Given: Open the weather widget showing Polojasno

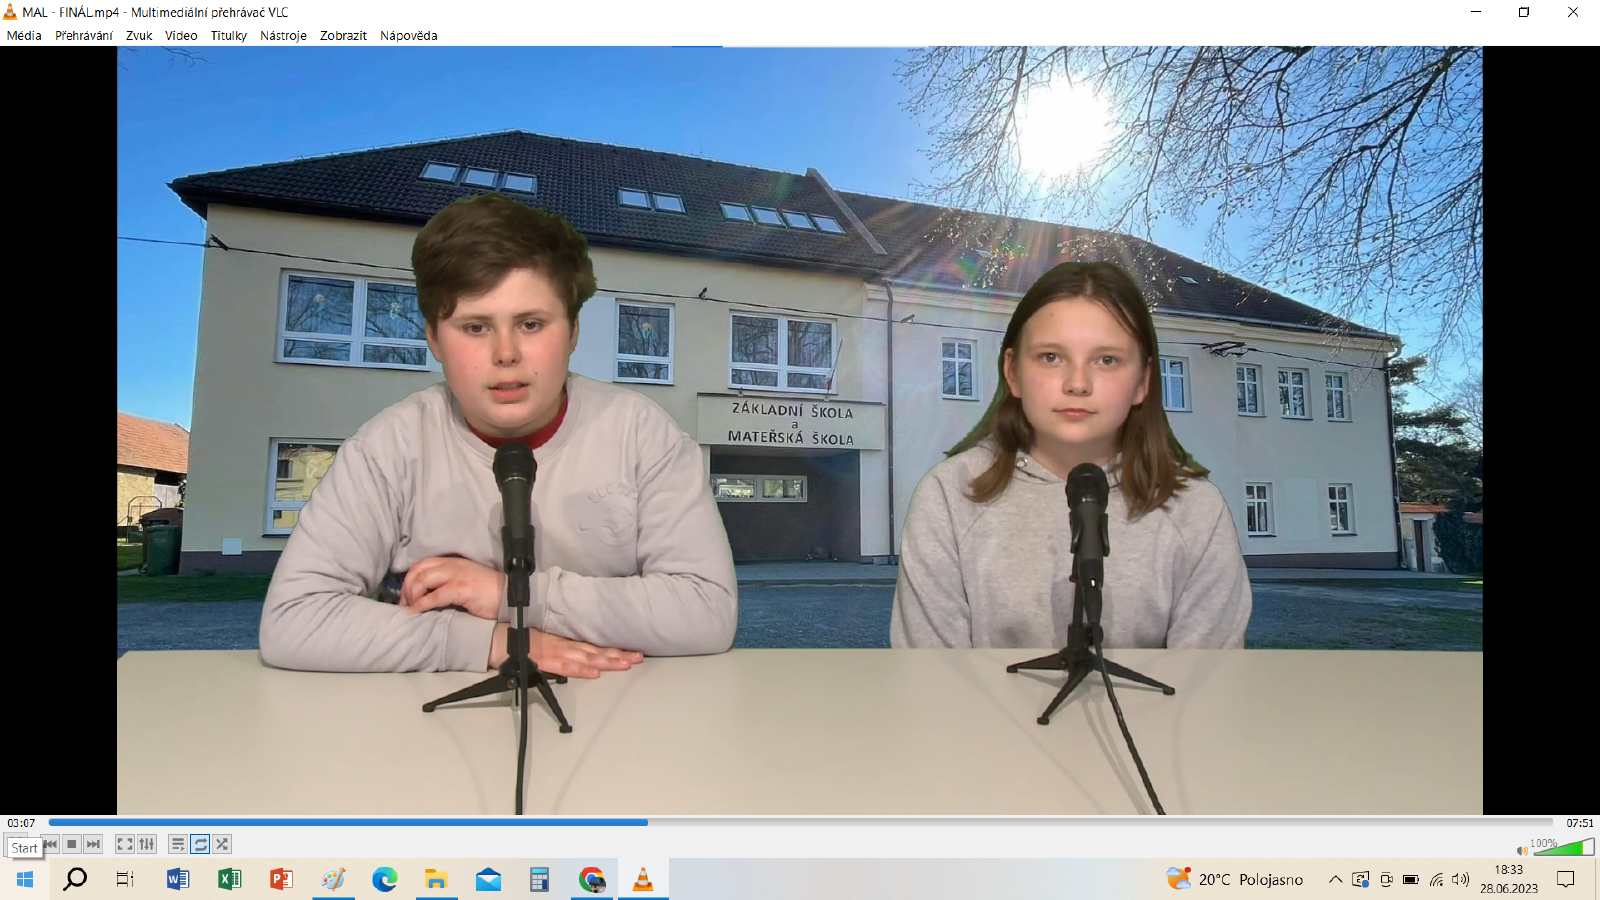Looking at the screenshot, I should pos(1235,880).
